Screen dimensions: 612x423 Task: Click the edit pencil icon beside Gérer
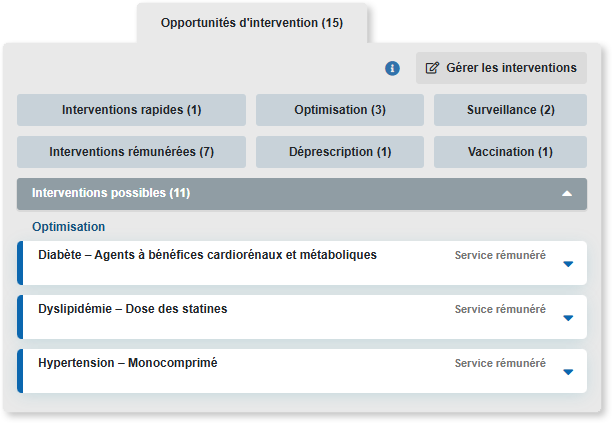[x=432, y=68]
